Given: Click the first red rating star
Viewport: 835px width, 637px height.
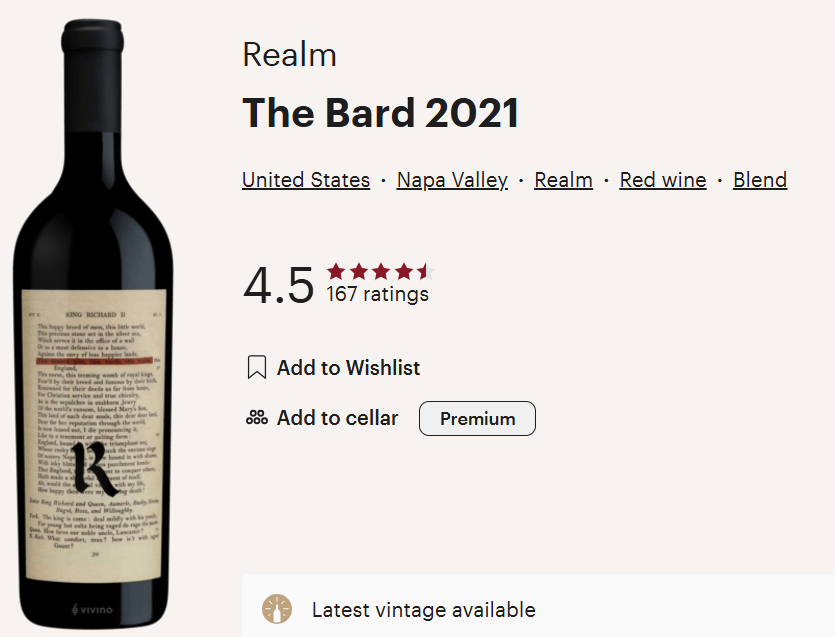Looking at the screenshot, I should tap(336, 272).
